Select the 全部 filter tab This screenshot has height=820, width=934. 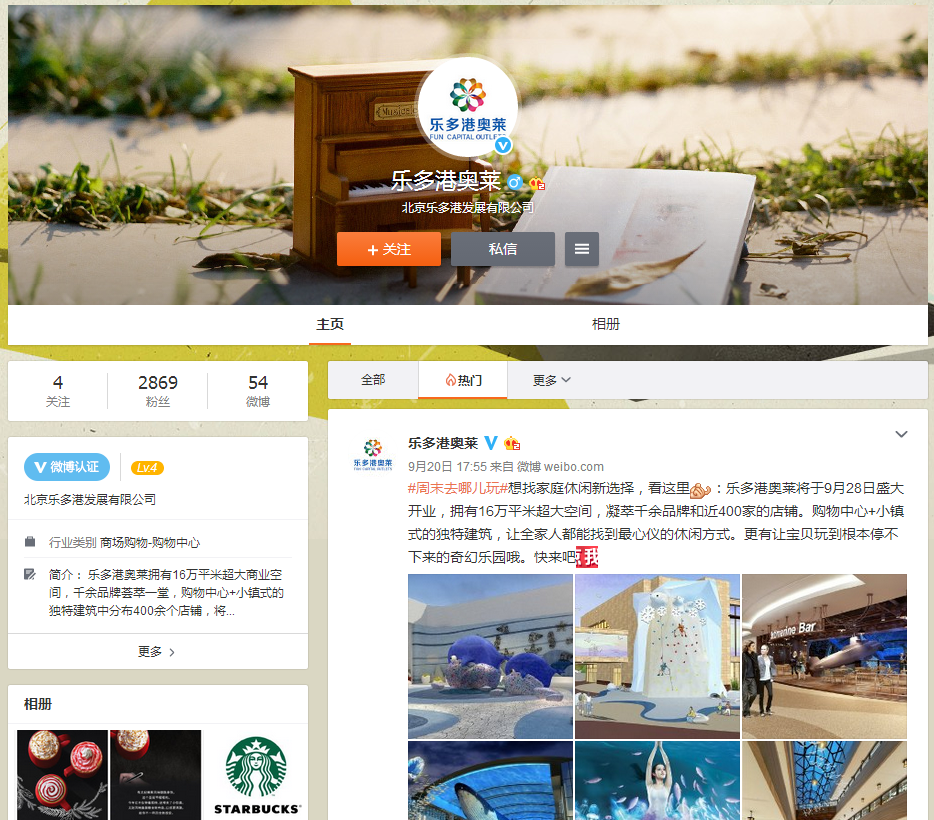click(x=373, y=380)
